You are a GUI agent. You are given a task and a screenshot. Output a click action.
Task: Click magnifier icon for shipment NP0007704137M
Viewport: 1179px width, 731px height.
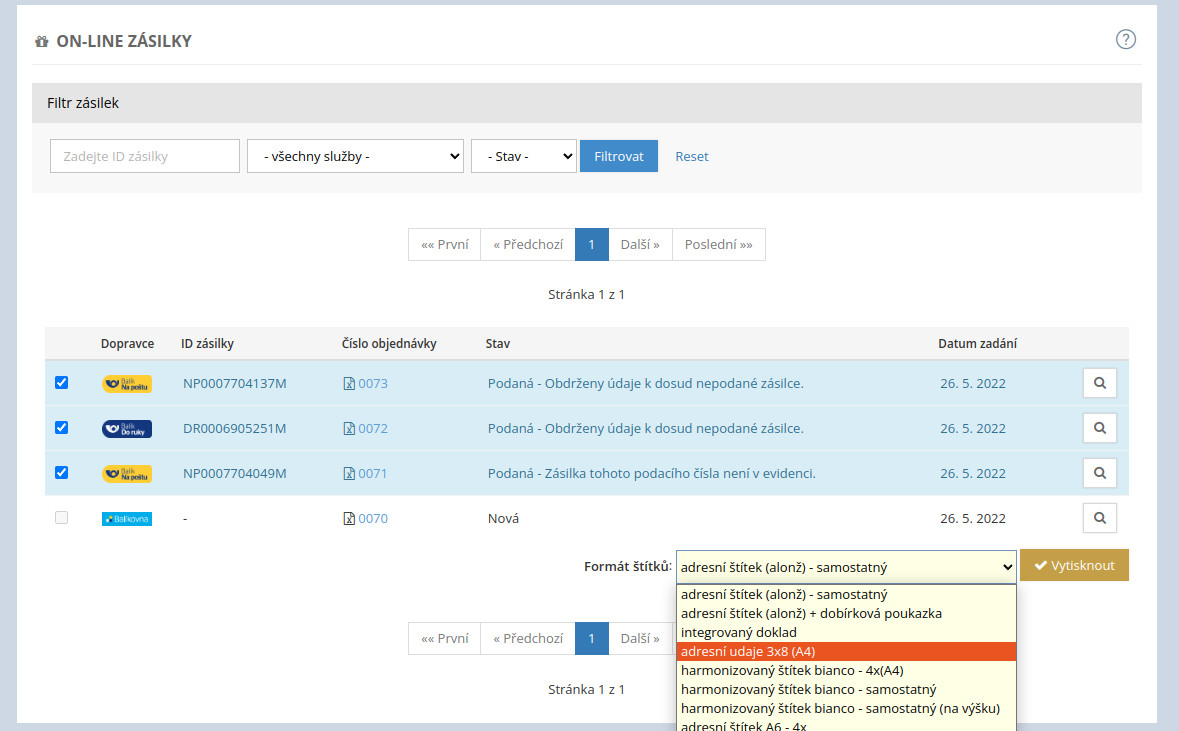pos(1099,383)
